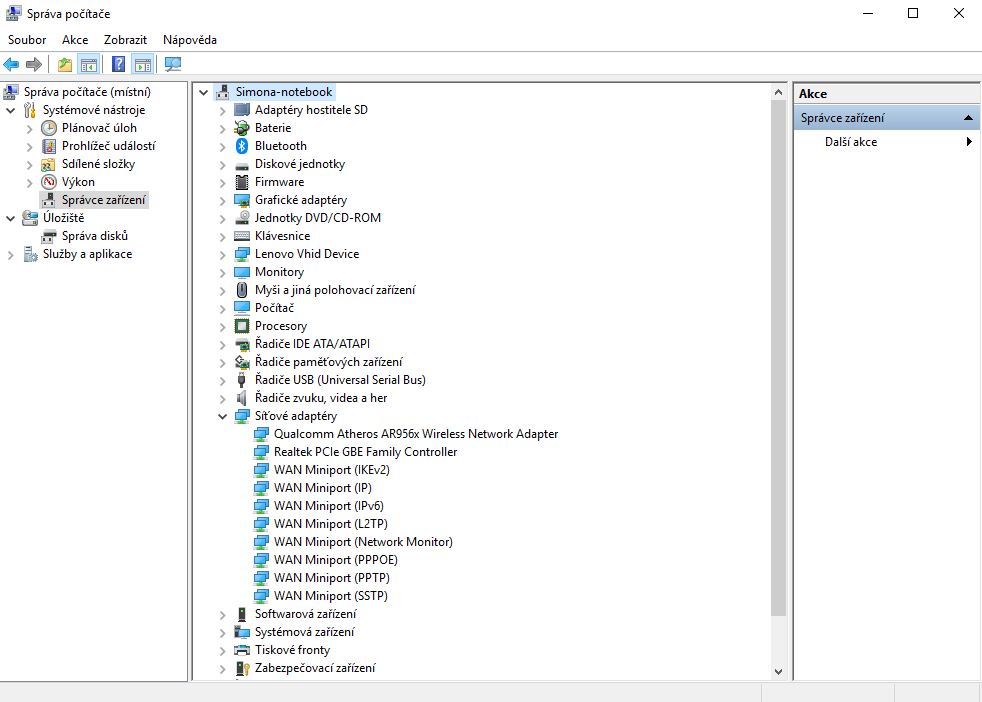Click the Plánovač úloh clock icon
This screenshot has height=702, width=982.
(49, 128)
